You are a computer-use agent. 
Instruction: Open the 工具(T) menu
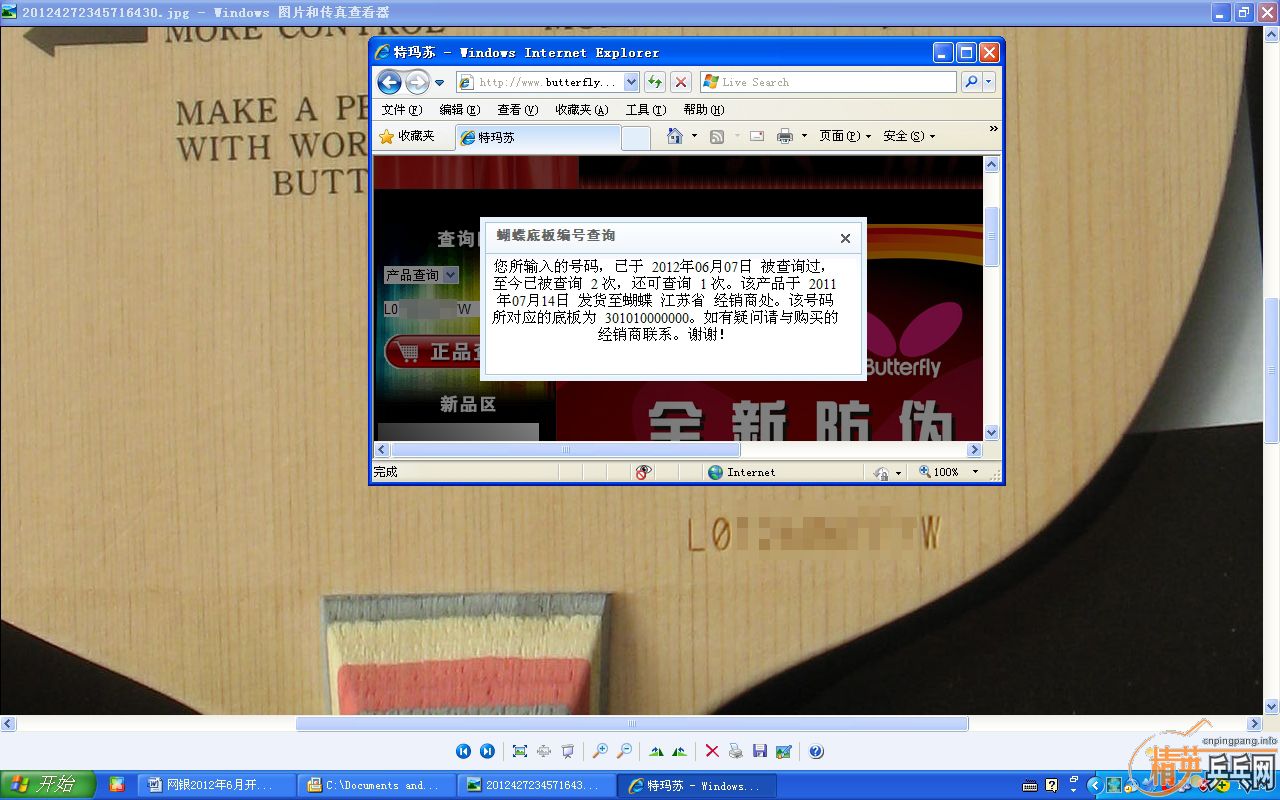(x=645, y=110)
